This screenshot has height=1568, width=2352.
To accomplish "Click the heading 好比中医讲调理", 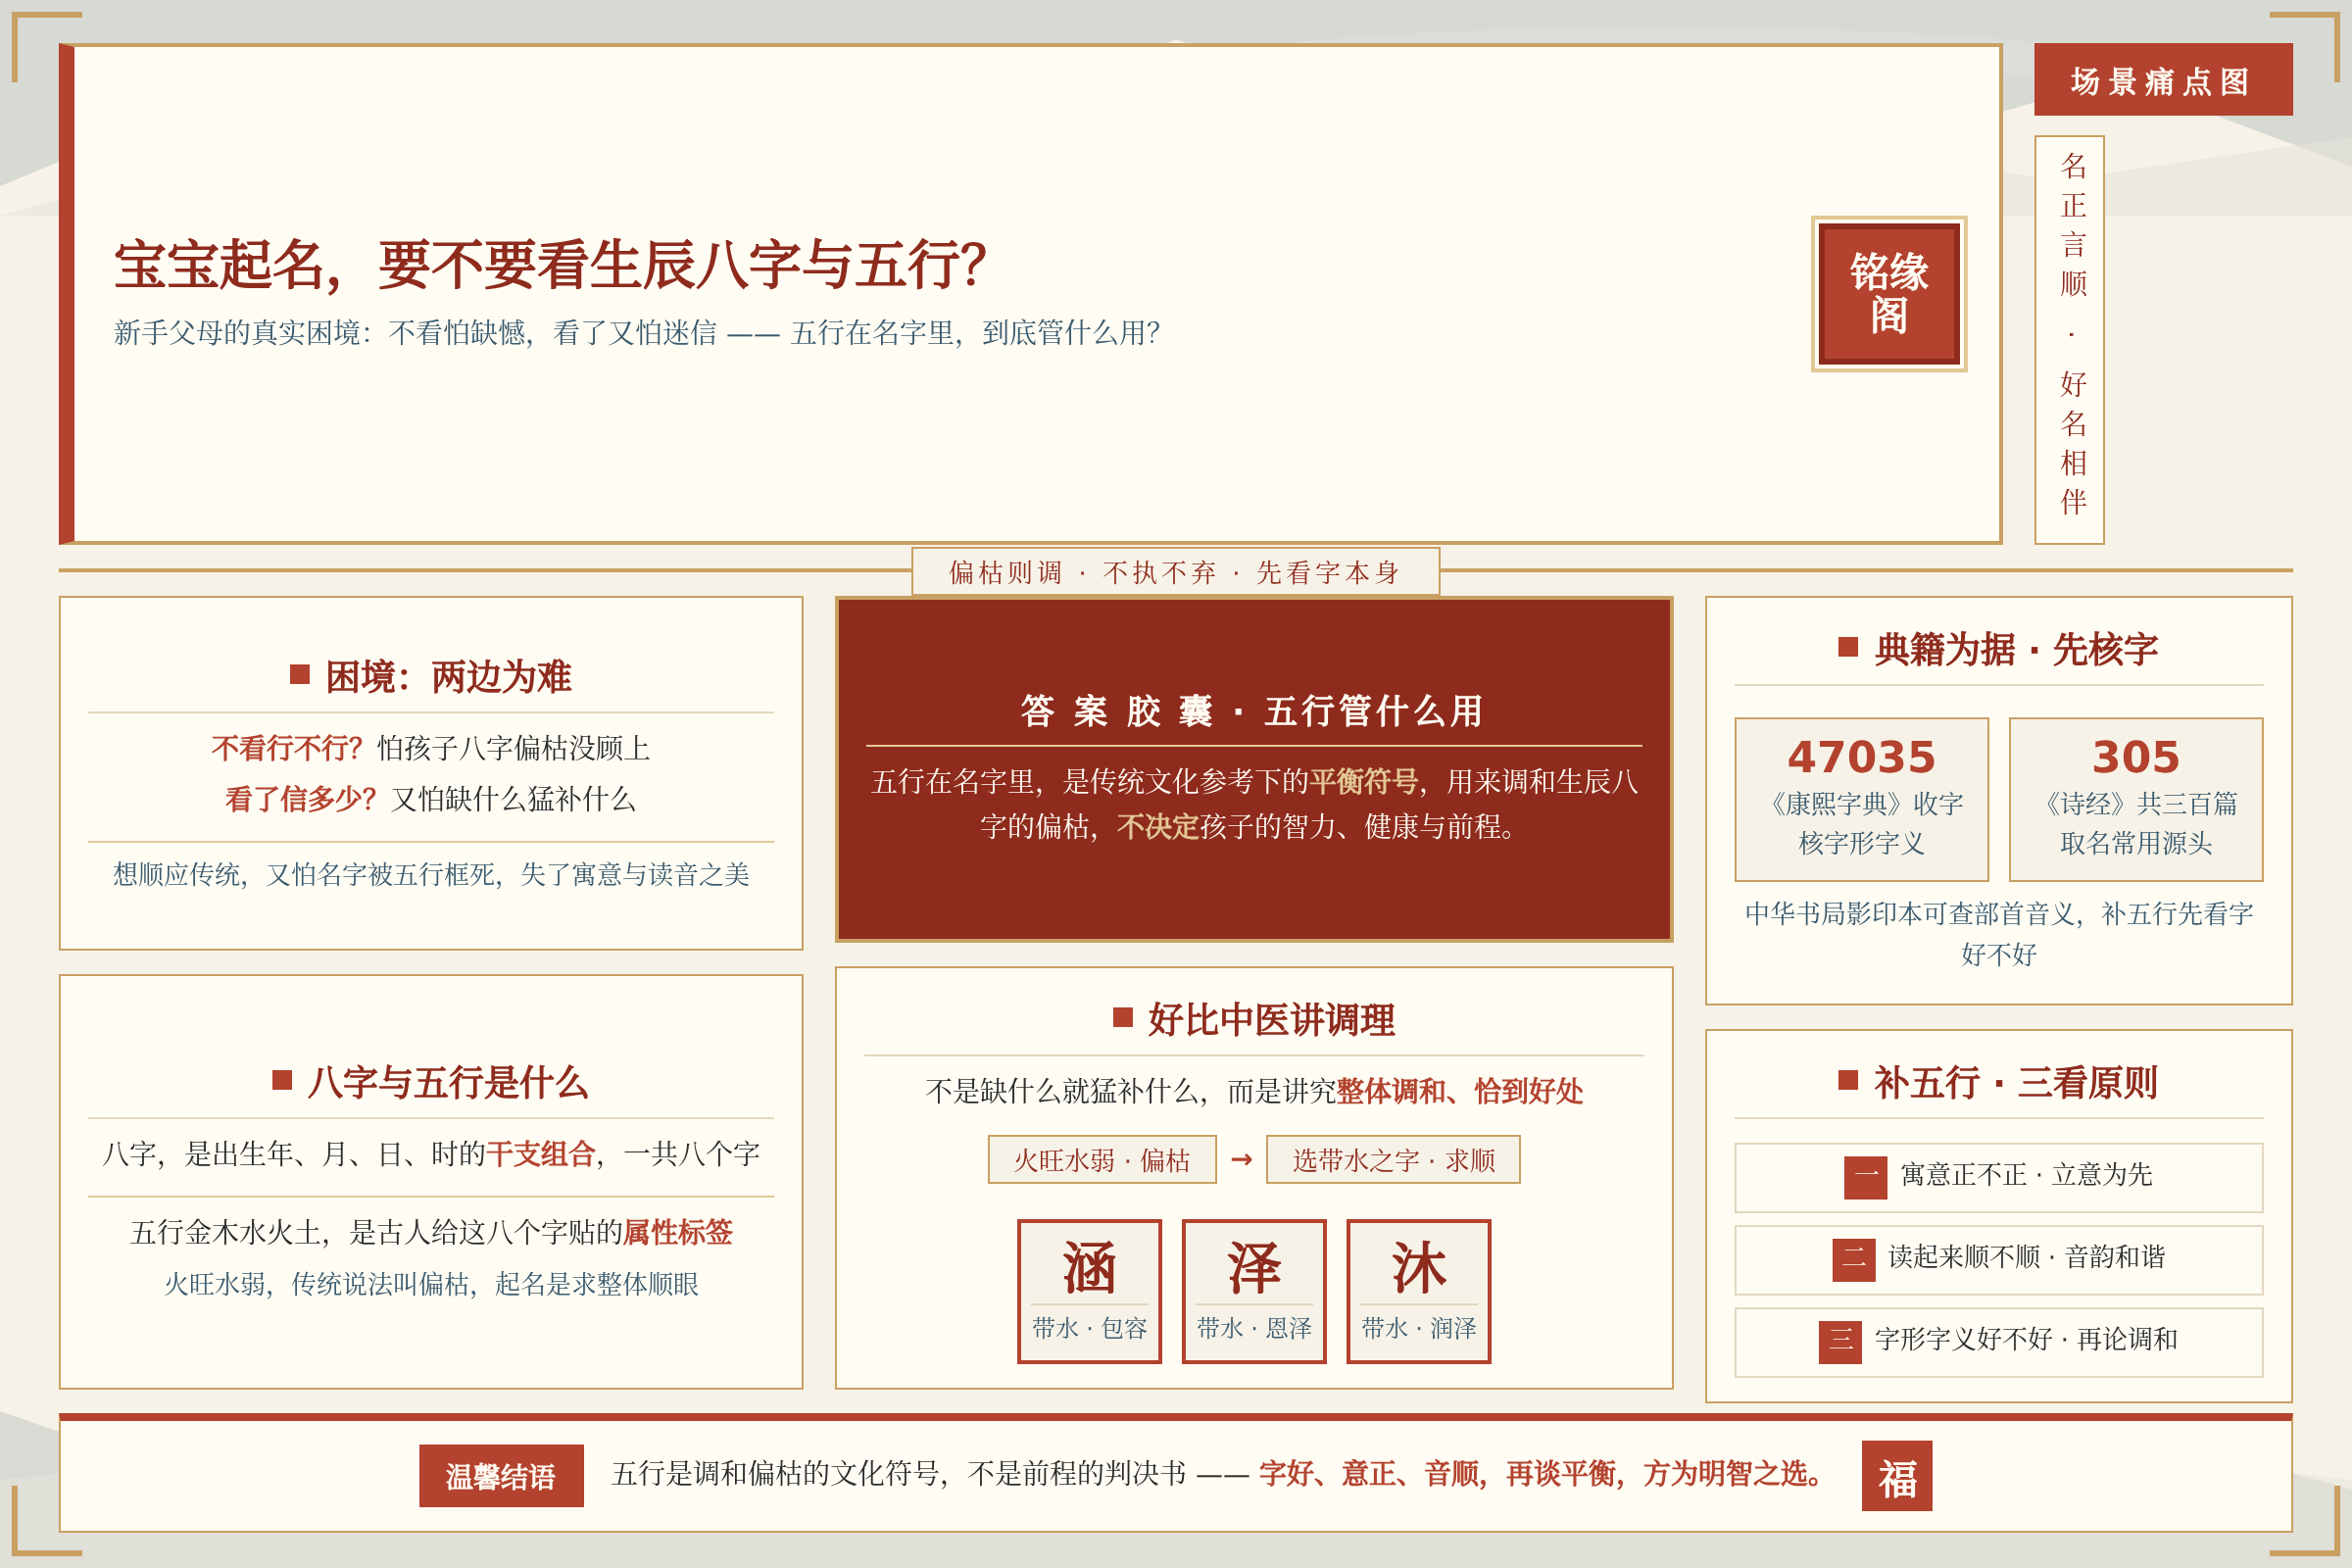I will [1271, 1019].
